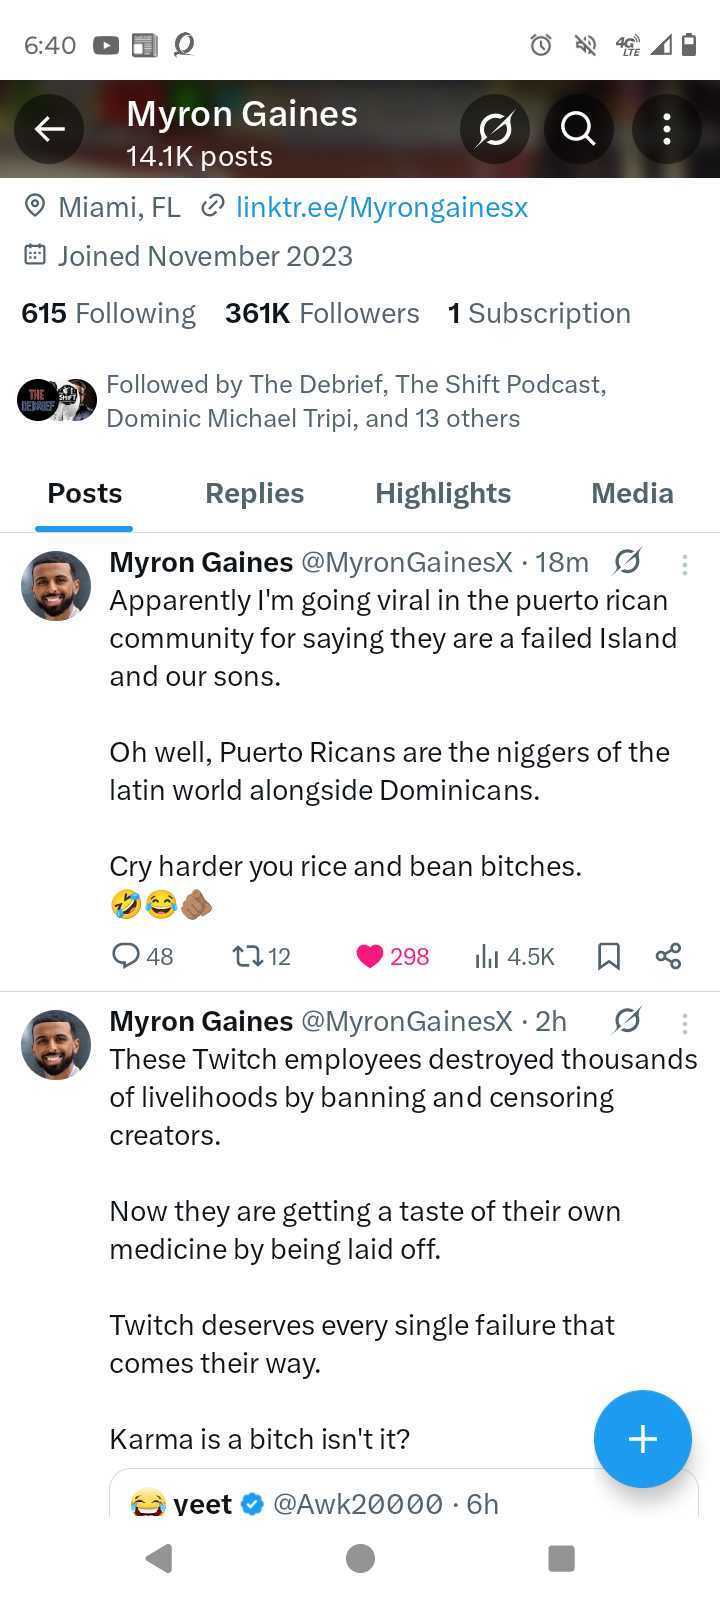The height and width of the screenshot is (1600, 720).
Task: Tap the back arrow button
Action: [49, 129]
